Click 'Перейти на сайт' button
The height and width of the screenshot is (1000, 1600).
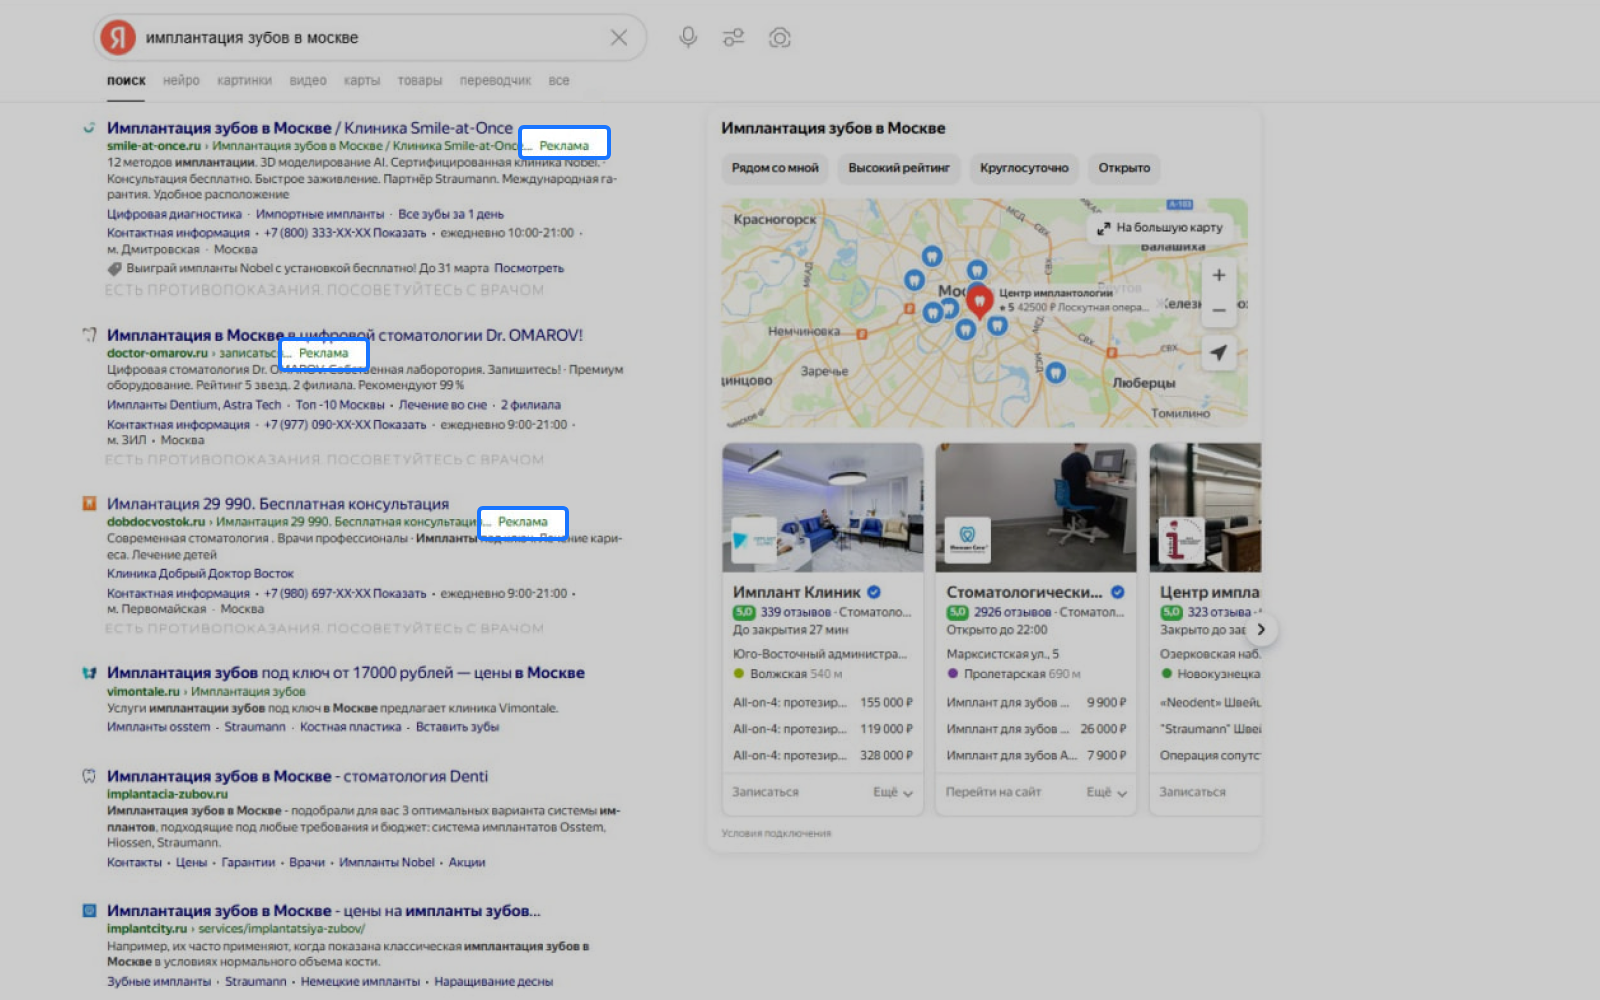[x=993, y=792]
